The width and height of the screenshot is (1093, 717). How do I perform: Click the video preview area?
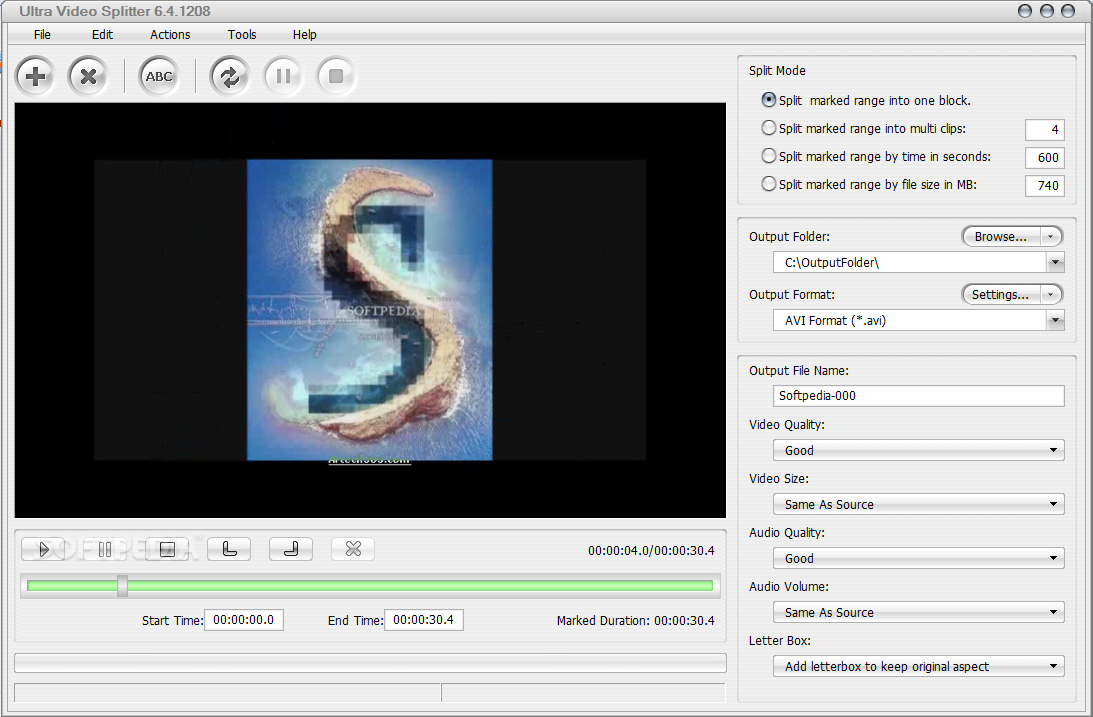[x=370, y=310]
